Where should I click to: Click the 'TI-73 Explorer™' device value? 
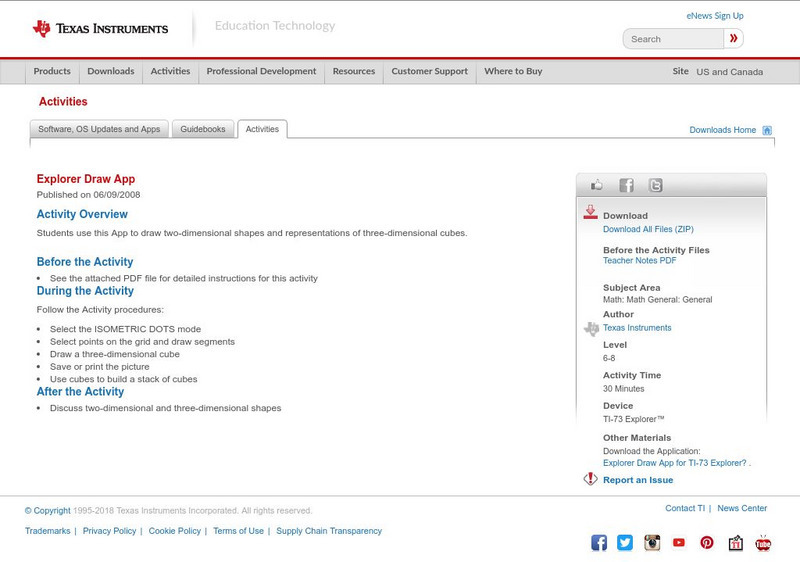click(634, 419)
